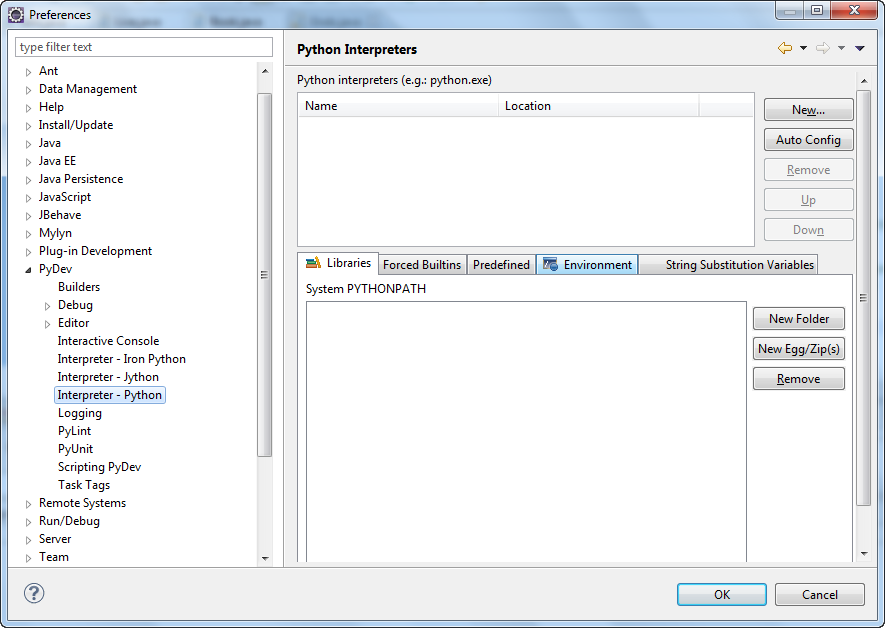Expand the Ant tree node
The height and width of the screenshot is (628, 885).
28,71
